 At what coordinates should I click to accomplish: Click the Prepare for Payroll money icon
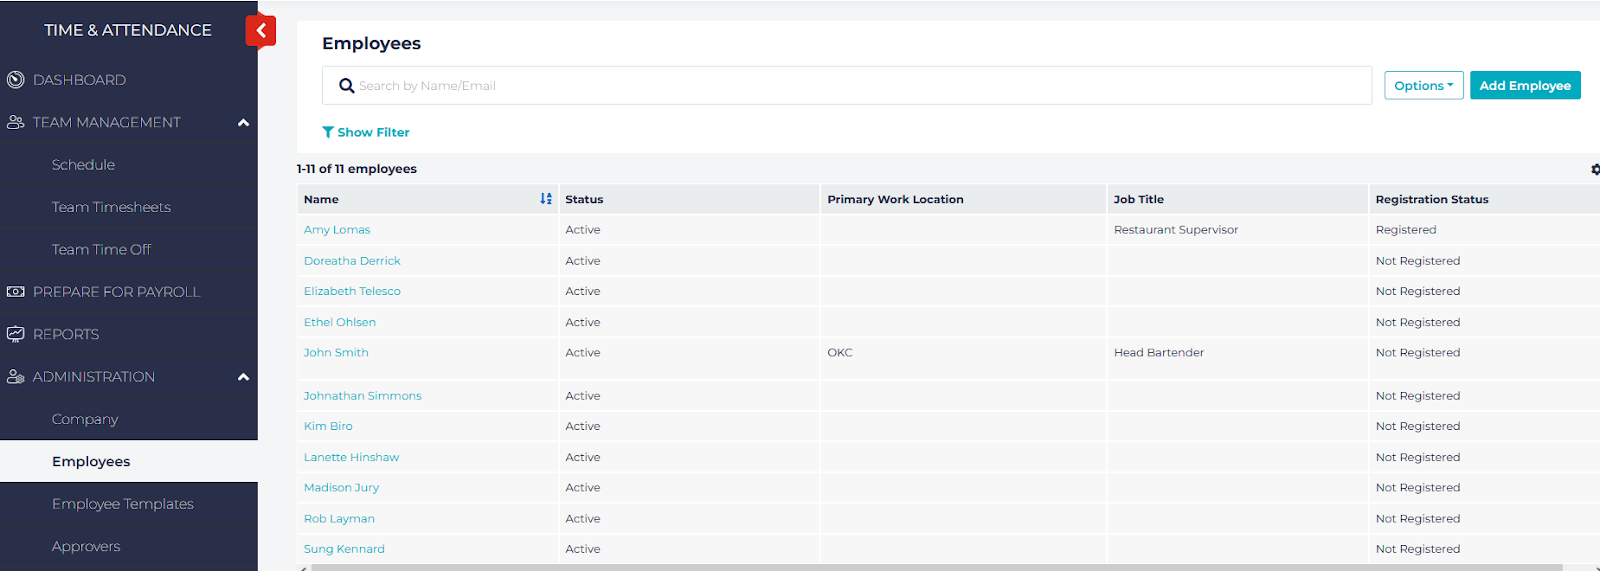click(16, 292)
